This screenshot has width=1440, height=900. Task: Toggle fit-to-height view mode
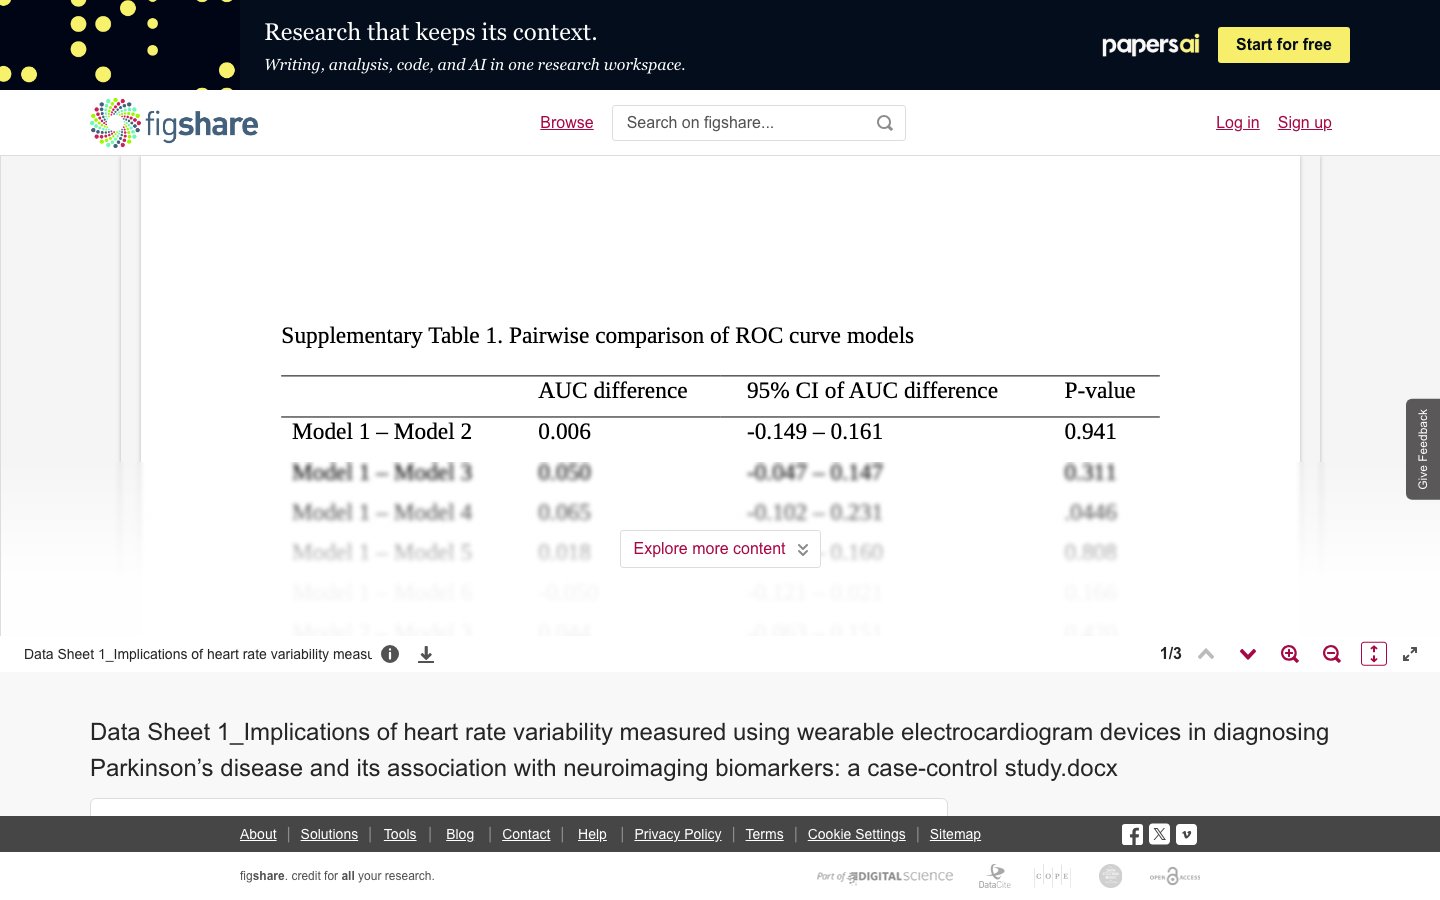(x=1374, y=654)
